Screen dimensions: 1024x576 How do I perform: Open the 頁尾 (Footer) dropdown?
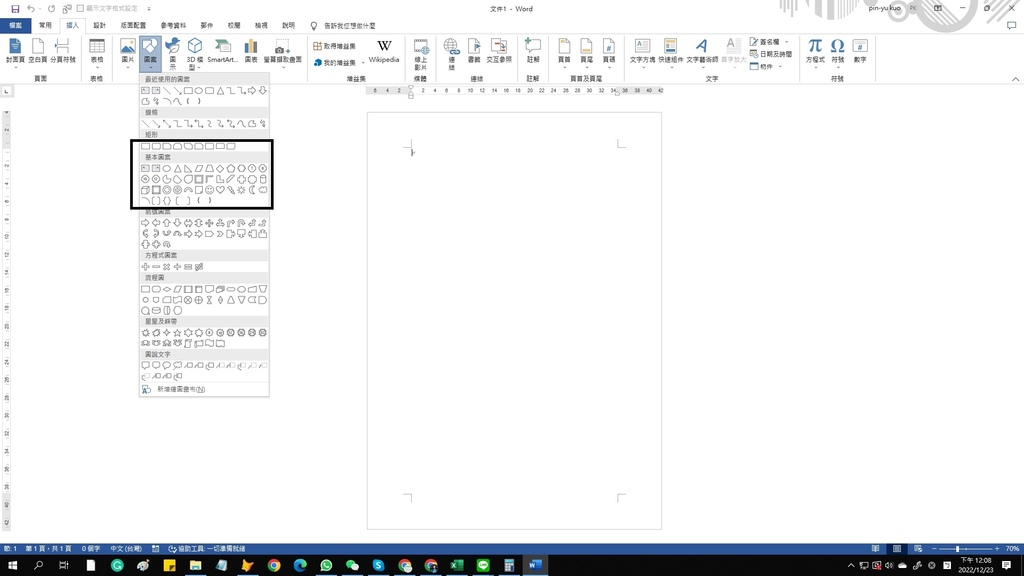pyautogui.click(x=586, y=53)
